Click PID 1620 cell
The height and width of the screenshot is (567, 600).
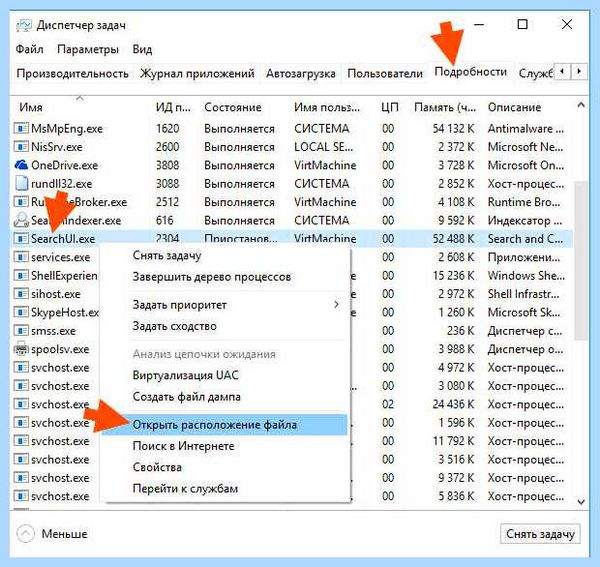[x=167, y=129]
